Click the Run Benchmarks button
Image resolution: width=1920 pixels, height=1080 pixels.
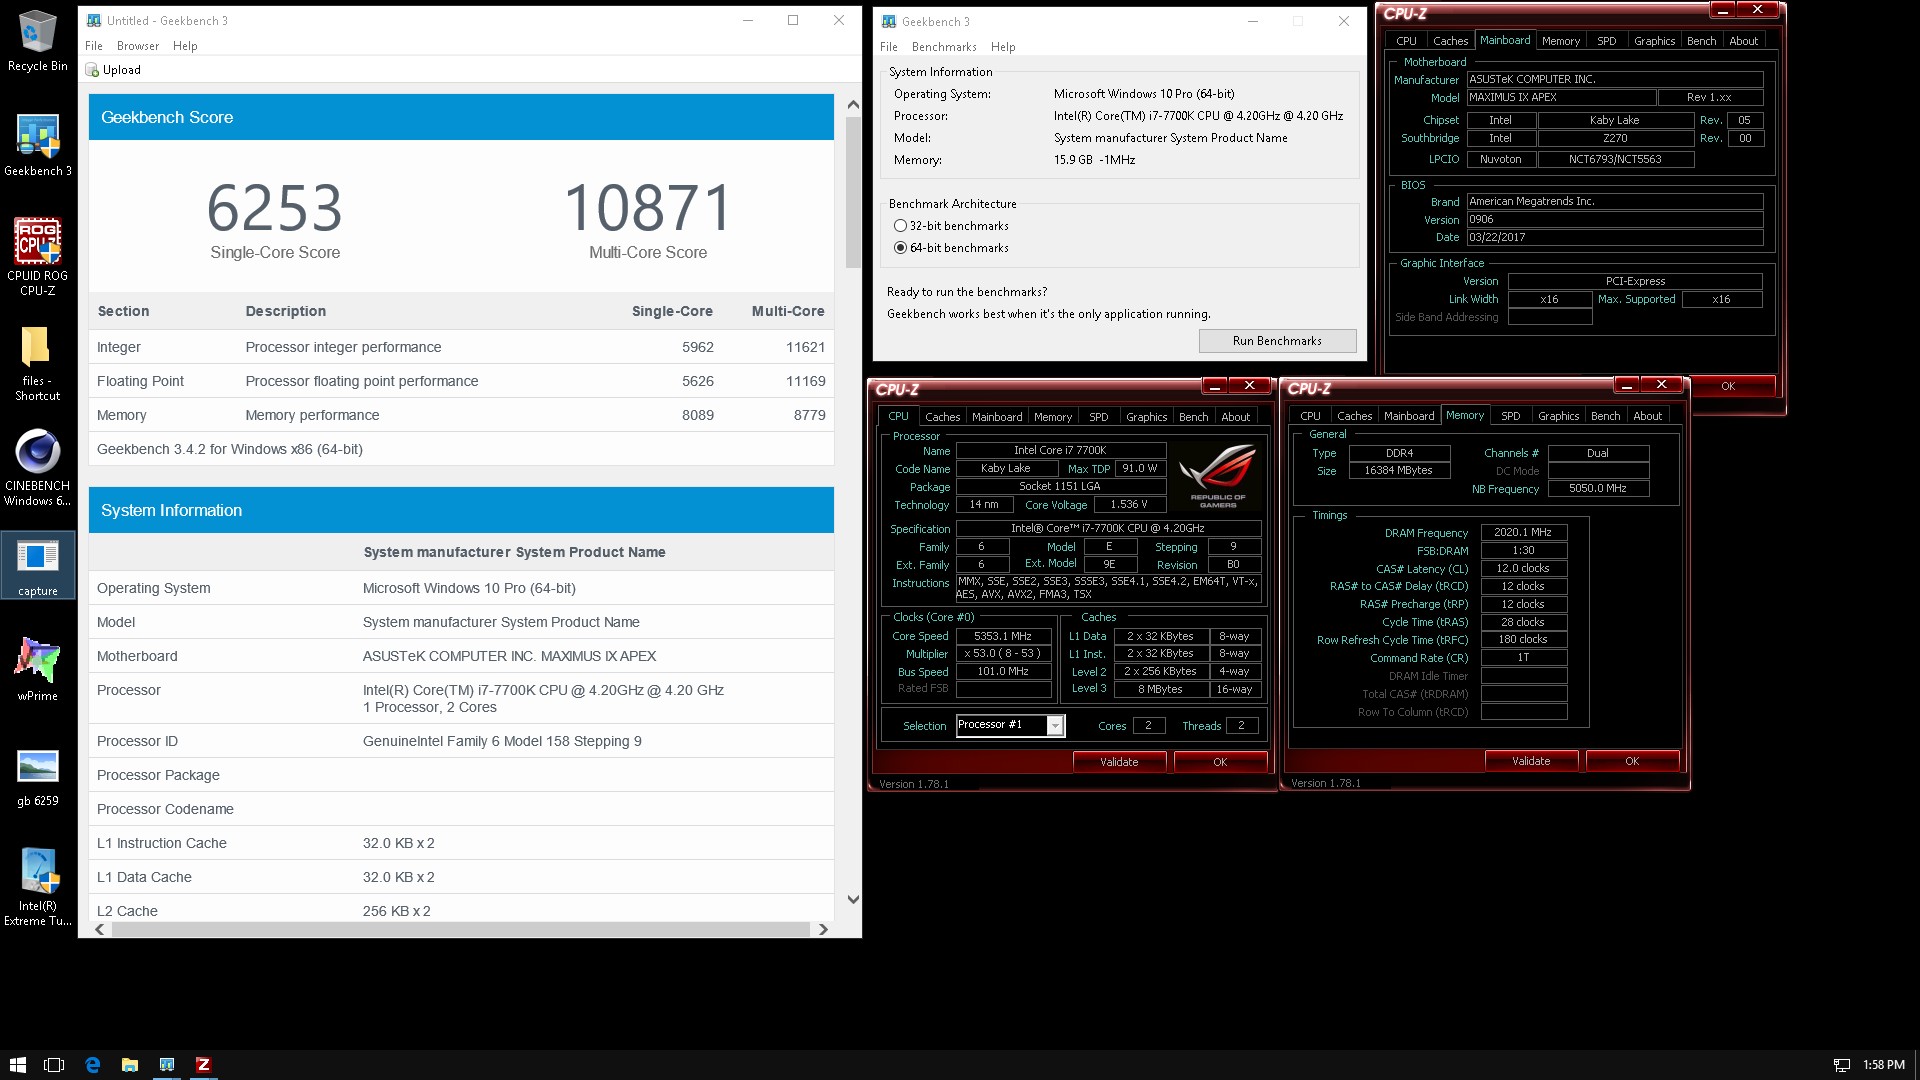(1277, 341)
